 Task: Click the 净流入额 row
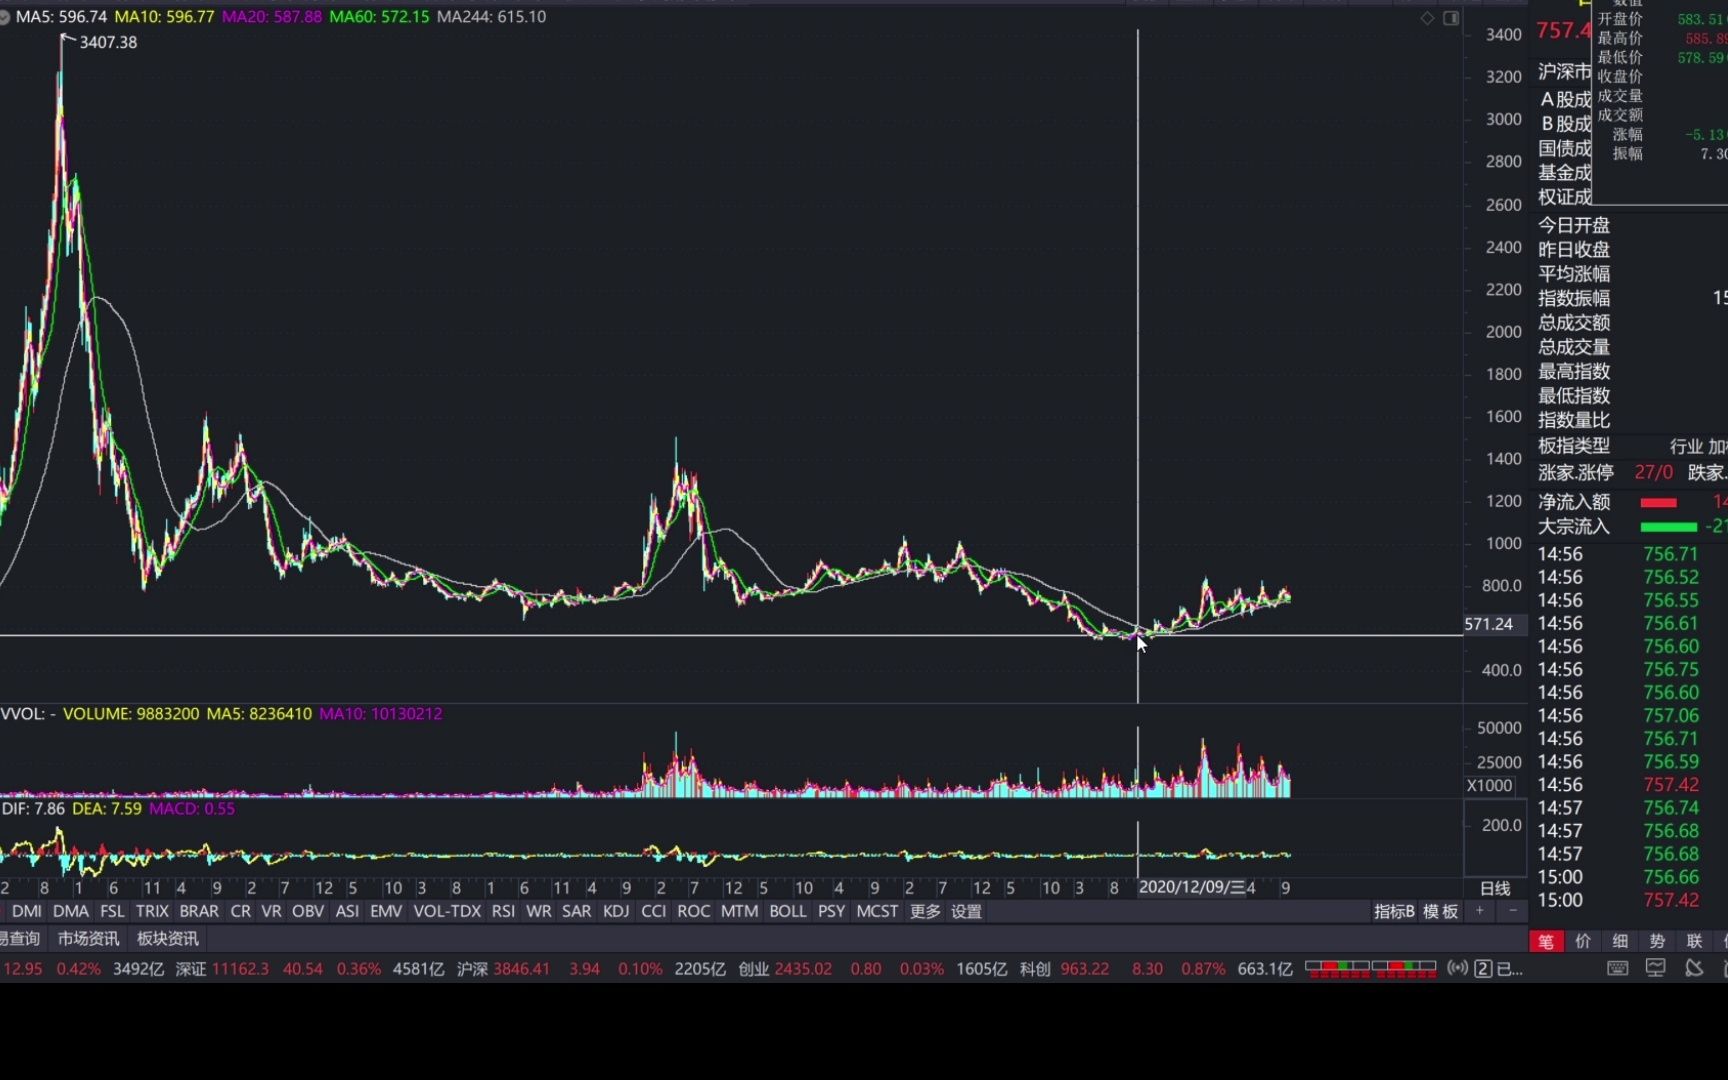pos(1632,501)
